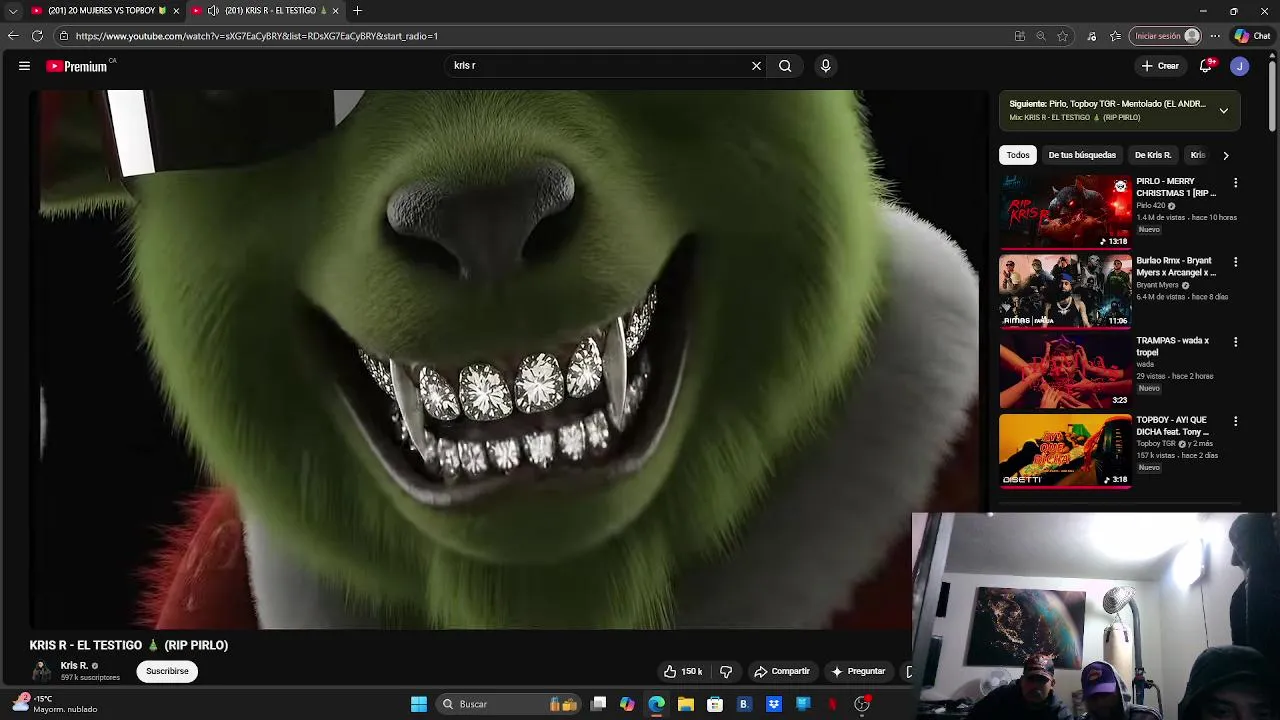Dislike the video with thumbs down
Screen dimensions: 1280x720
[x=726, y=671]
